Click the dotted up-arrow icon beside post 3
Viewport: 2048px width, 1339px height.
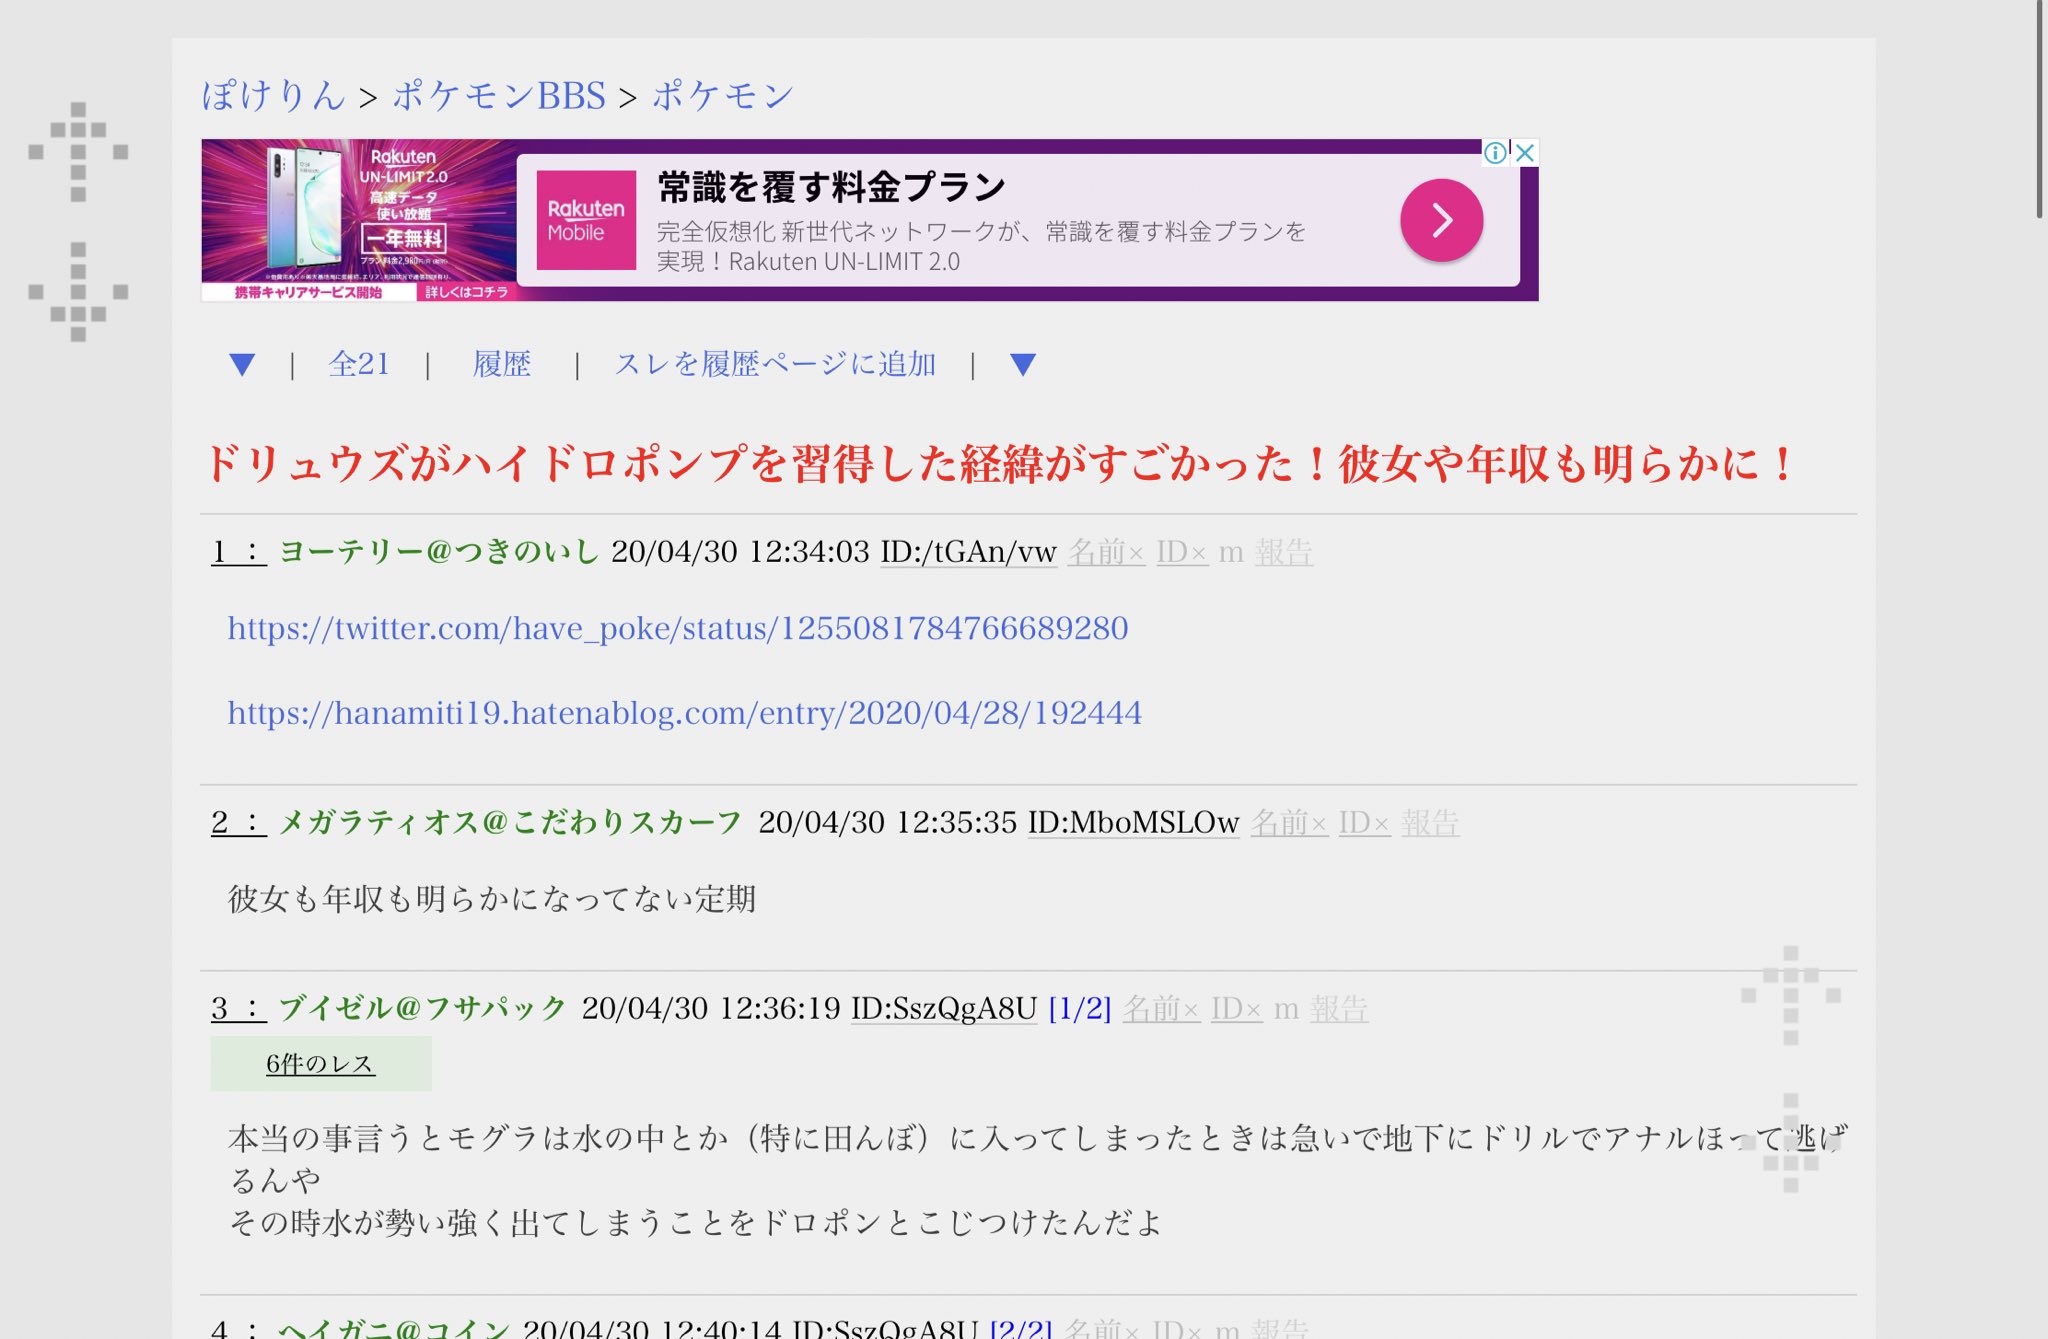1790,995
